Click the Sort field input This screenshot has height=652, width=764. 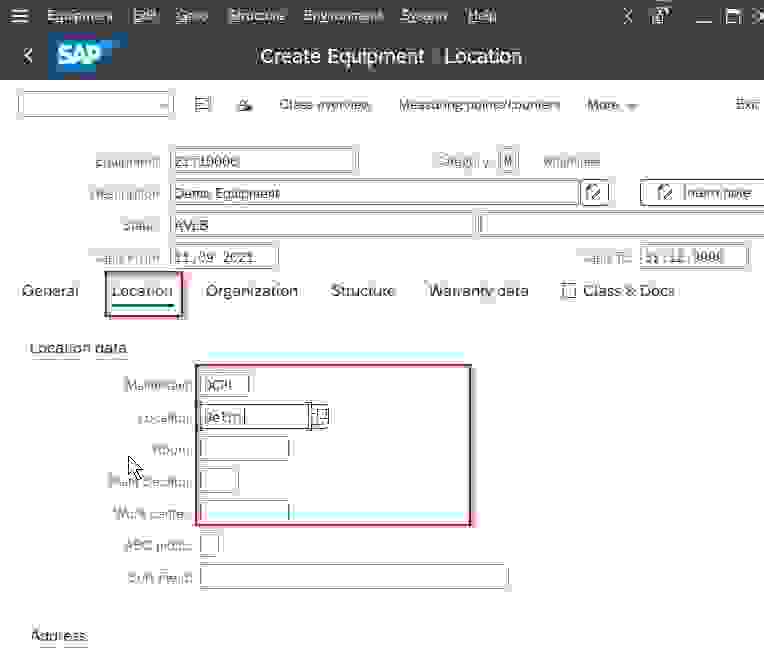tap(355, 576)
